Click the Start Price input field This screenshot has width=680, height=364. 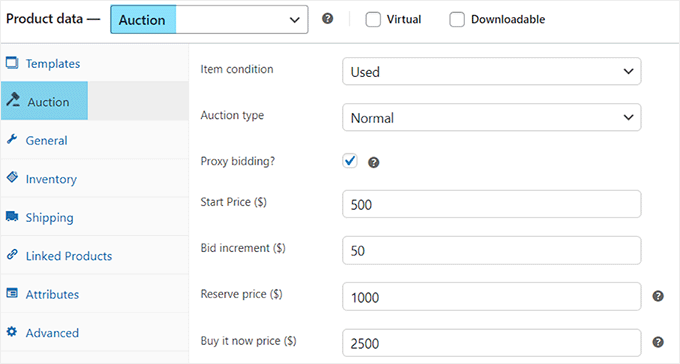(x=491, y=204)
